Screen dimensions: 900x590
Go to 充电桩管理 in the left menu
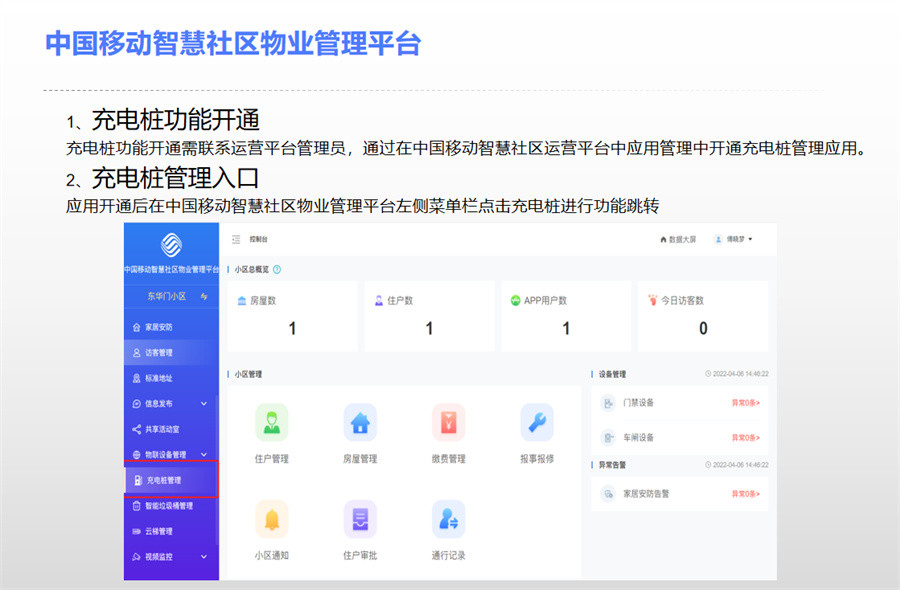pos(171,480)
